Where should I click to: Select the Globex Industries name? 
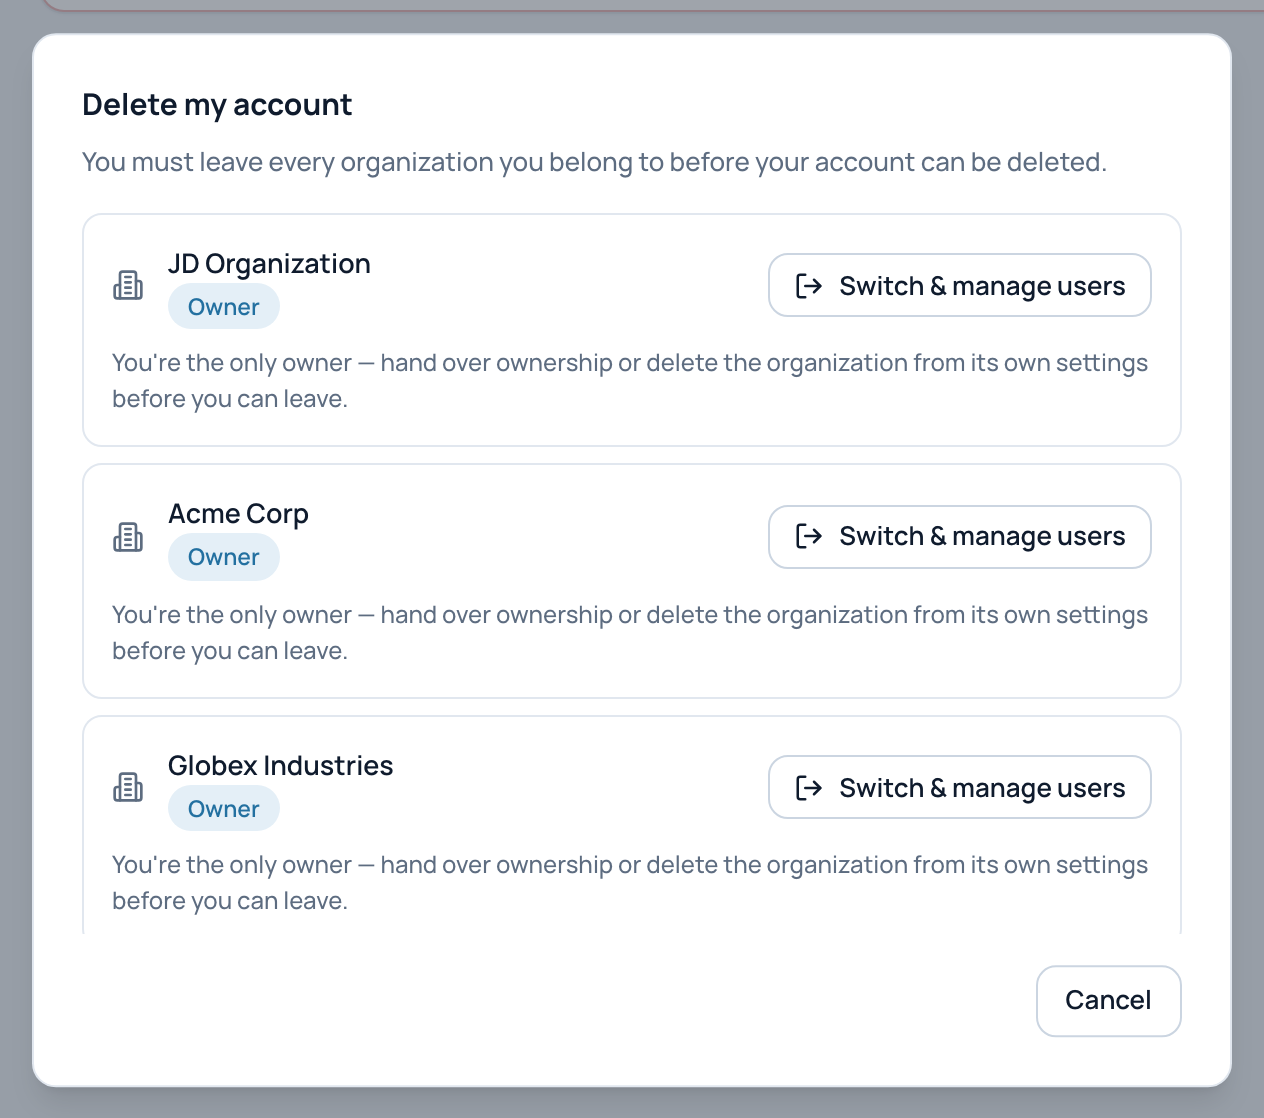[280, 766]
